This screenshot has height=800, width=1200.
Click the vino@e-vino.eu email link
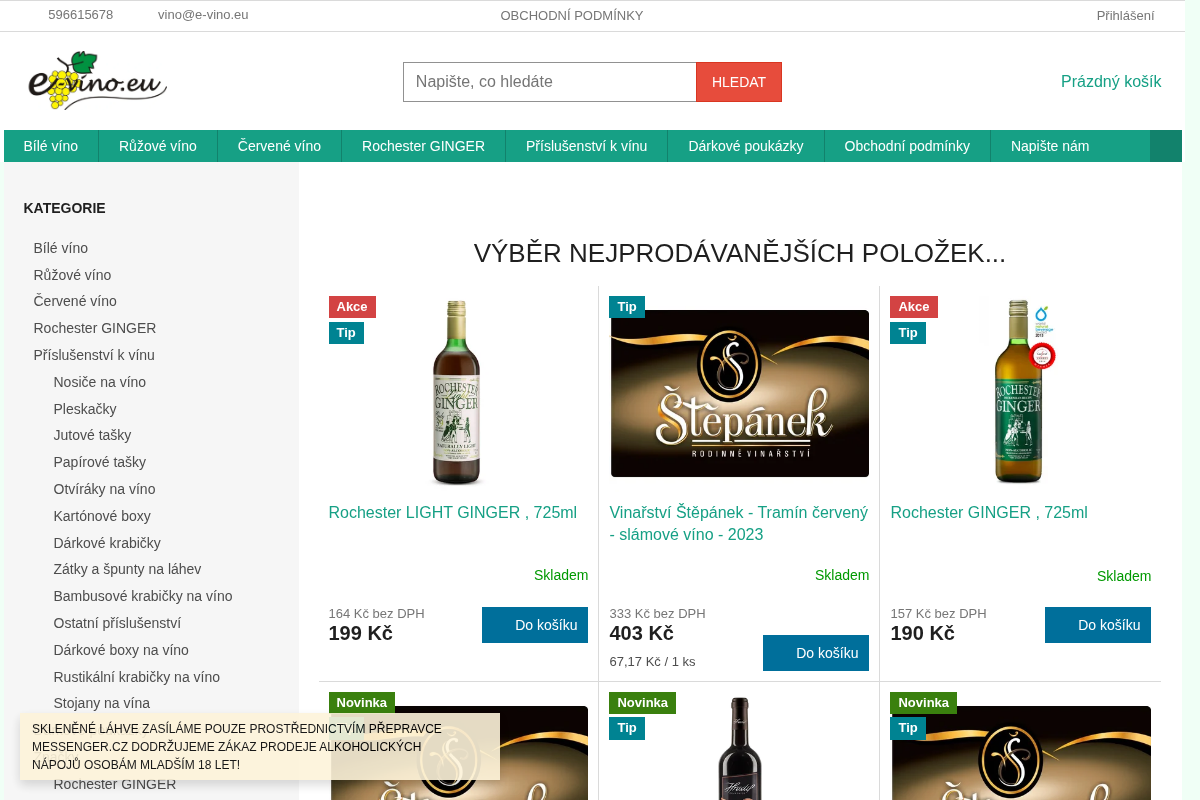click(x=203, y=15)
